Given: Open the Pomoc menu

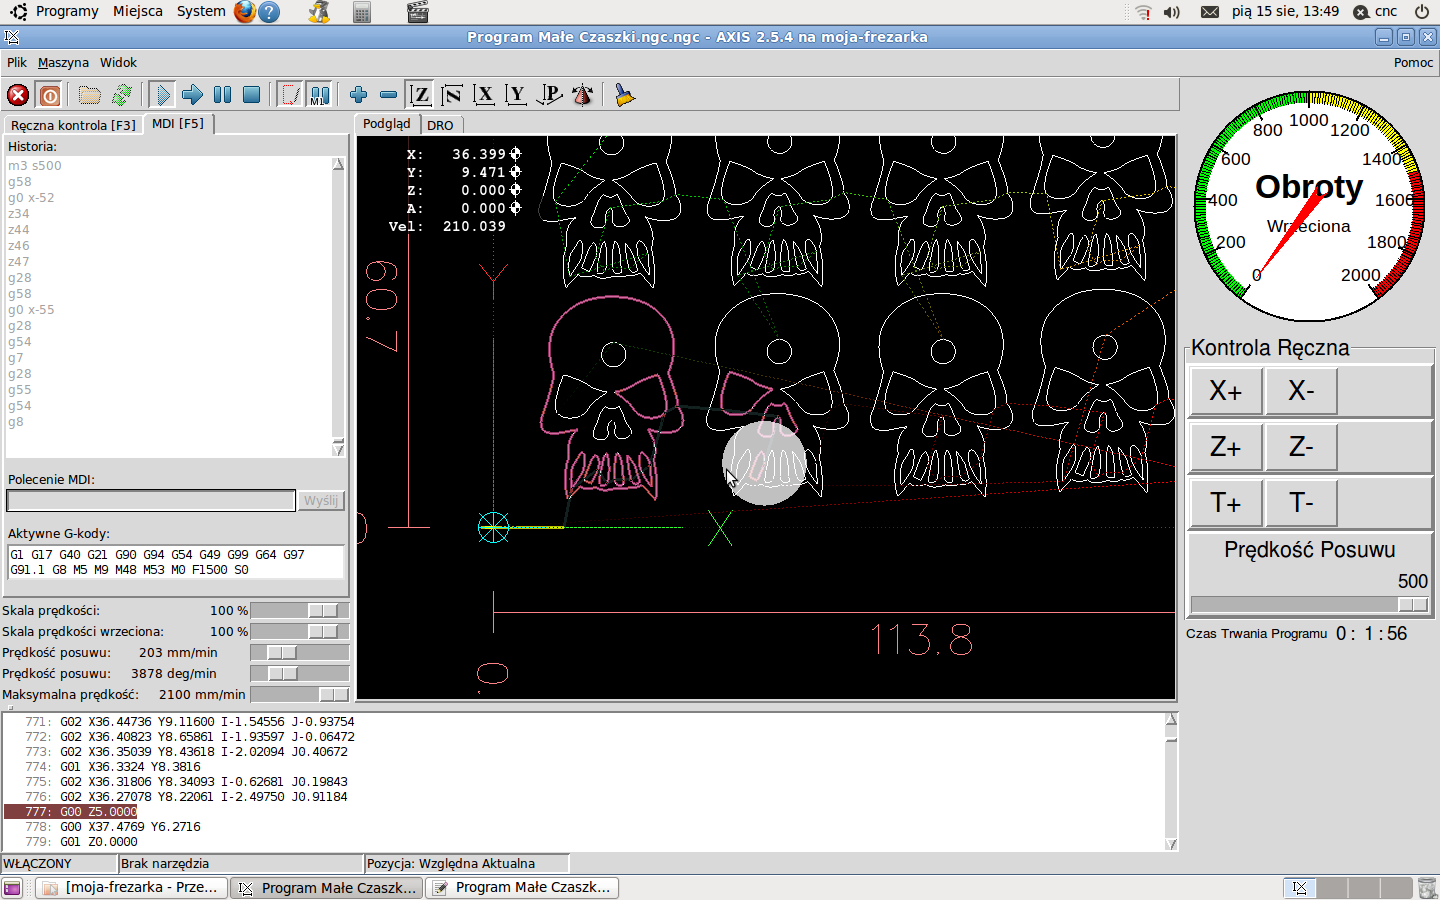Looking at the screenshot, I should pos(1413,62).
